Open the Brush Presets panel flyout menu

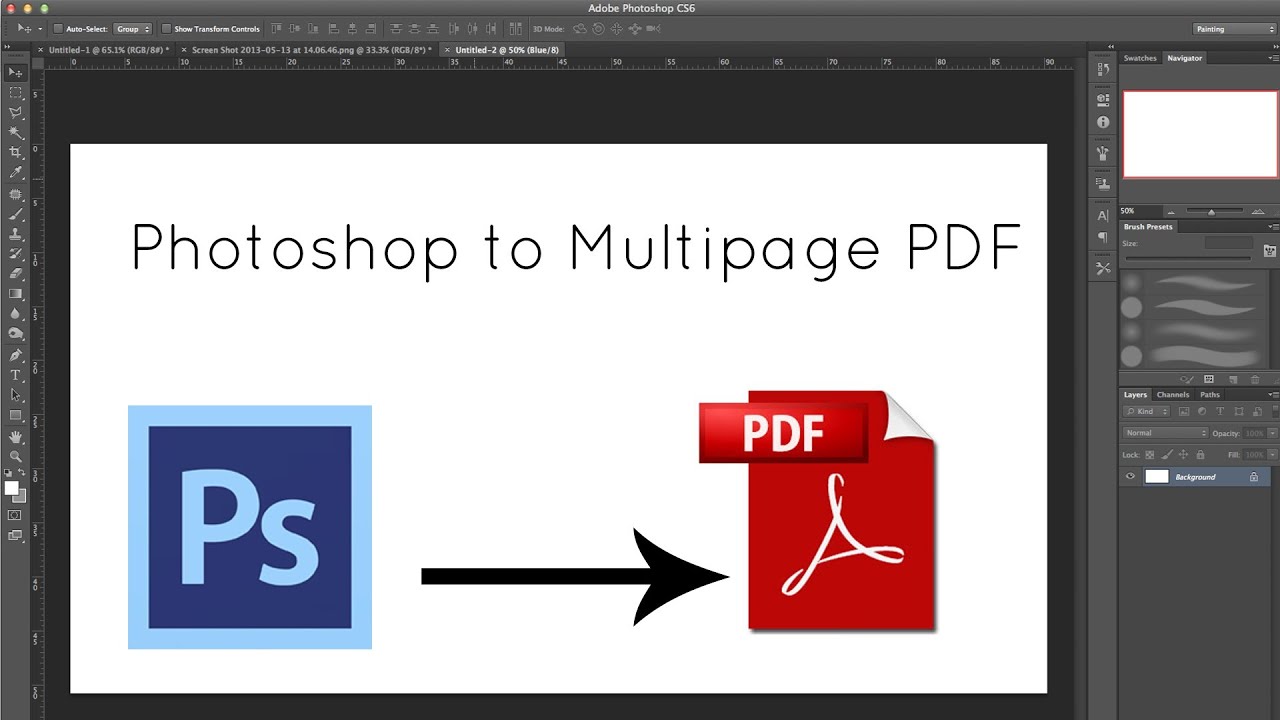[x=1273, y=227]
